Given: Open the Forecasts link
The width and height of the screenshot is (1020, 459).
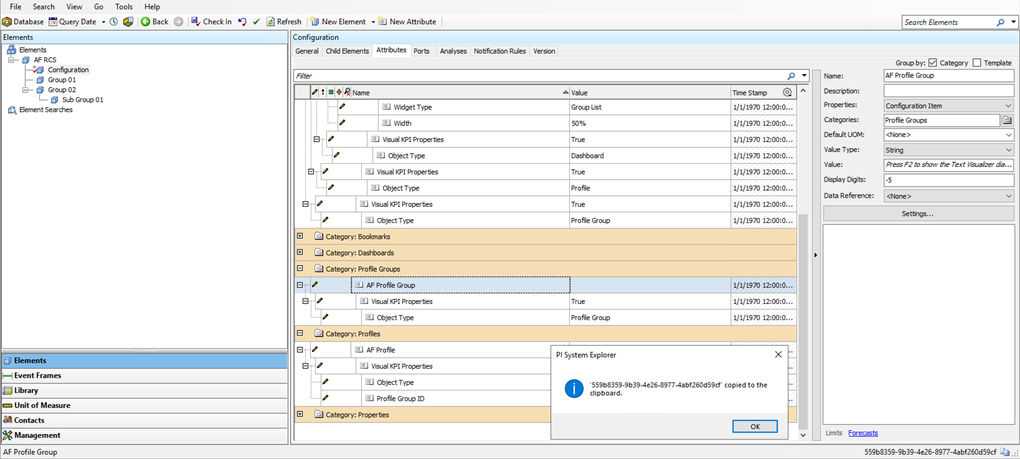Looking at the screenshot, I should tap(862, 433).
